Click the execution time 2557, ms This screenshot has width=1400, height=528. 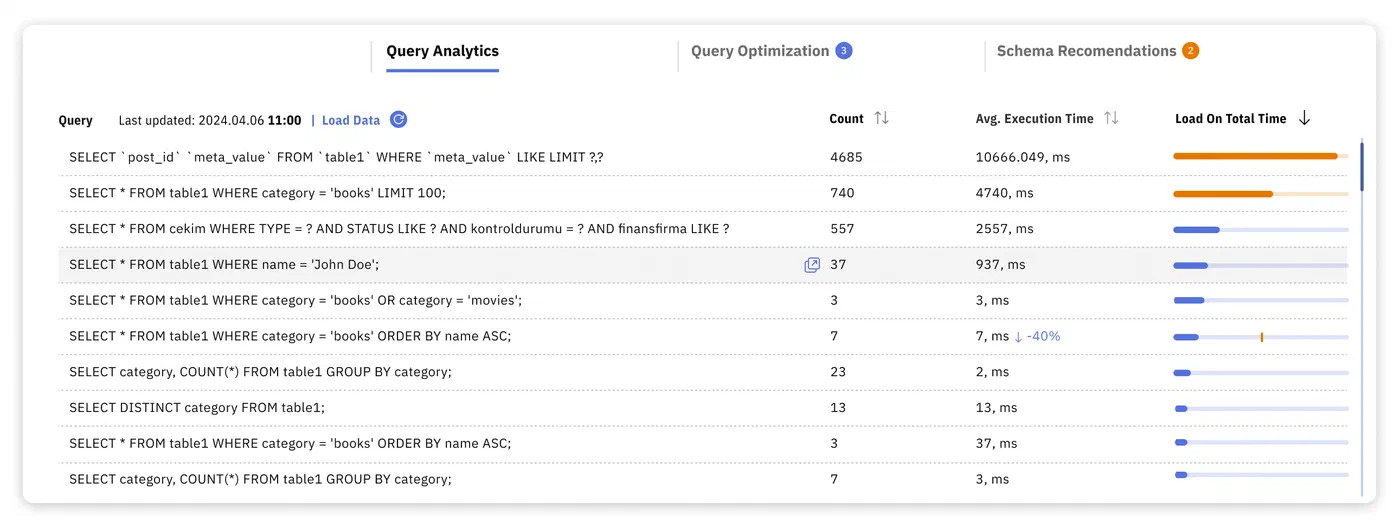(x=1005, y=229)
